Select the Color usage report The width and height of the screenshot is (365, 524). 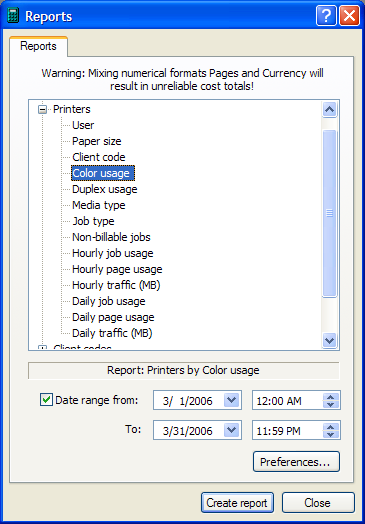point(103,173)
